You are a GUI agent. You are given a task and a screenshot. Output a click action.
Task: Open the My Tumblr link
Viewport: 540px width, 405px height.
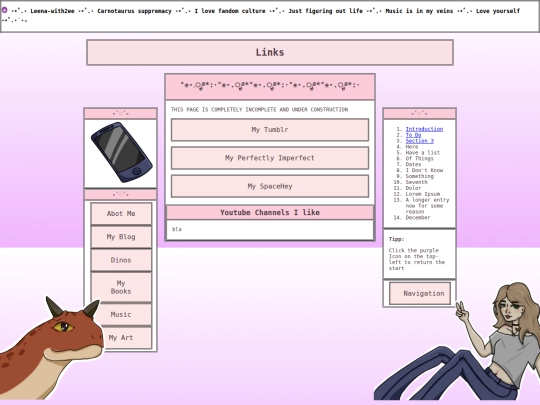270,130
